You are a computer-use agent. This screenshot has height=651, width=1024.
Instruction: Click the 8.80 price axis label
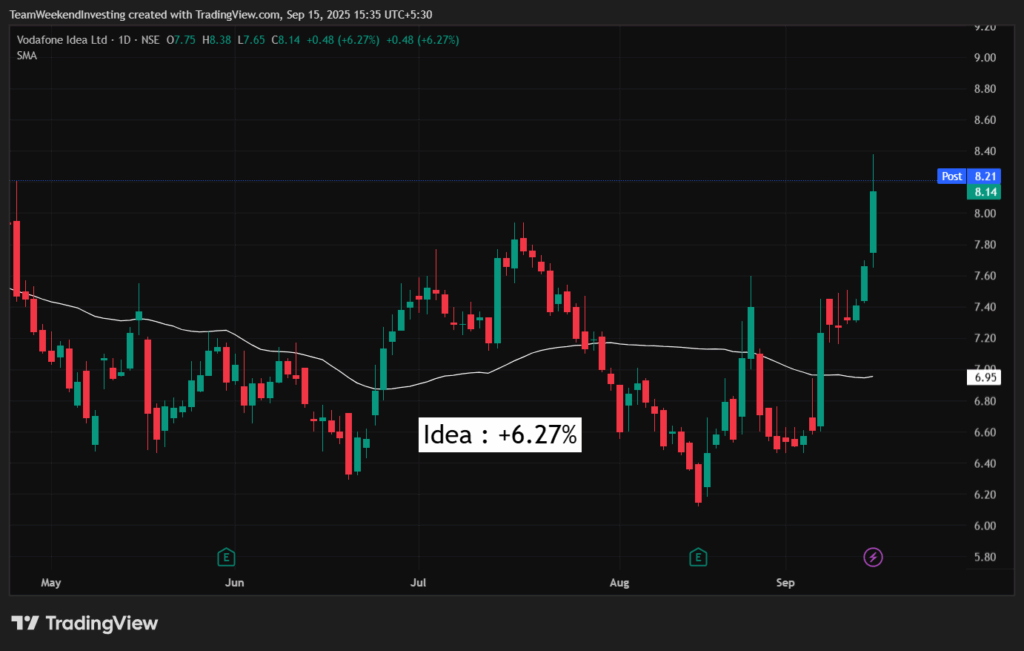985,89
